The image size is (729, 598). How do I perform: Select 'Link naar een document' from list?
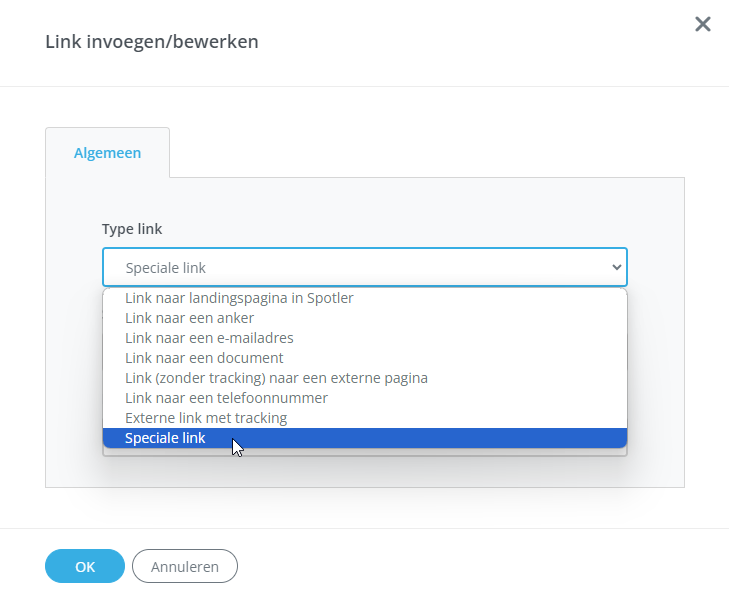tap(204, 358)
